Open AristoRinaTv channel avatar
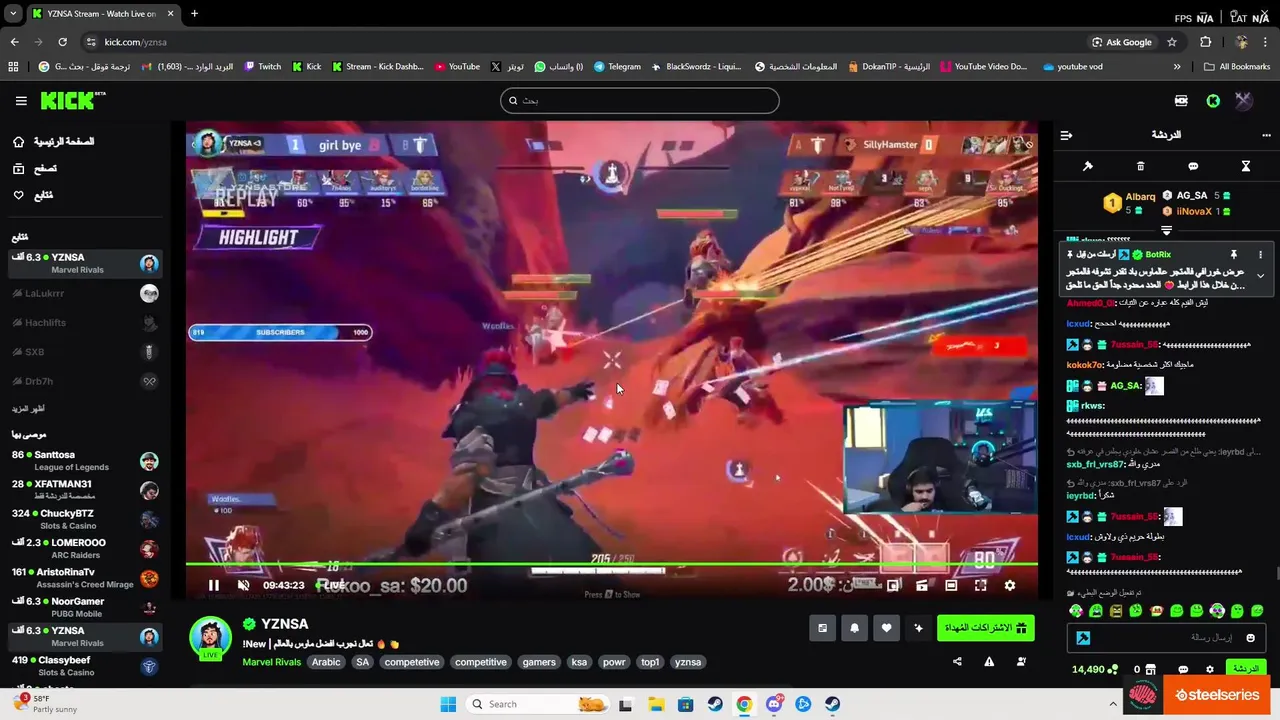The image size is (1280, 720). [x=149, y=578]
